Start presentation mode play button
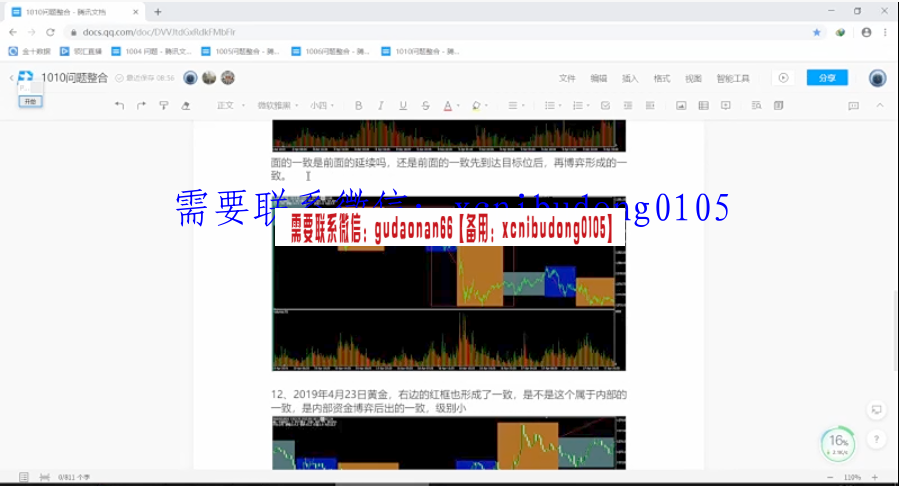 [783, 78]
